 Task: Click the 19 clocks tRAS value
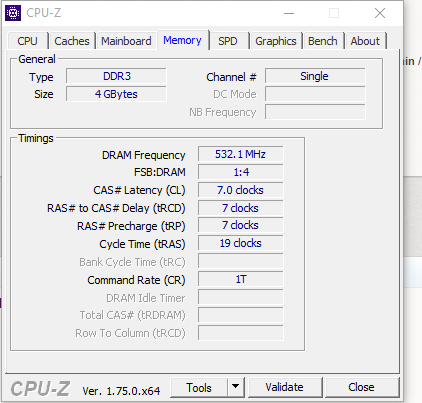point(241,243)
